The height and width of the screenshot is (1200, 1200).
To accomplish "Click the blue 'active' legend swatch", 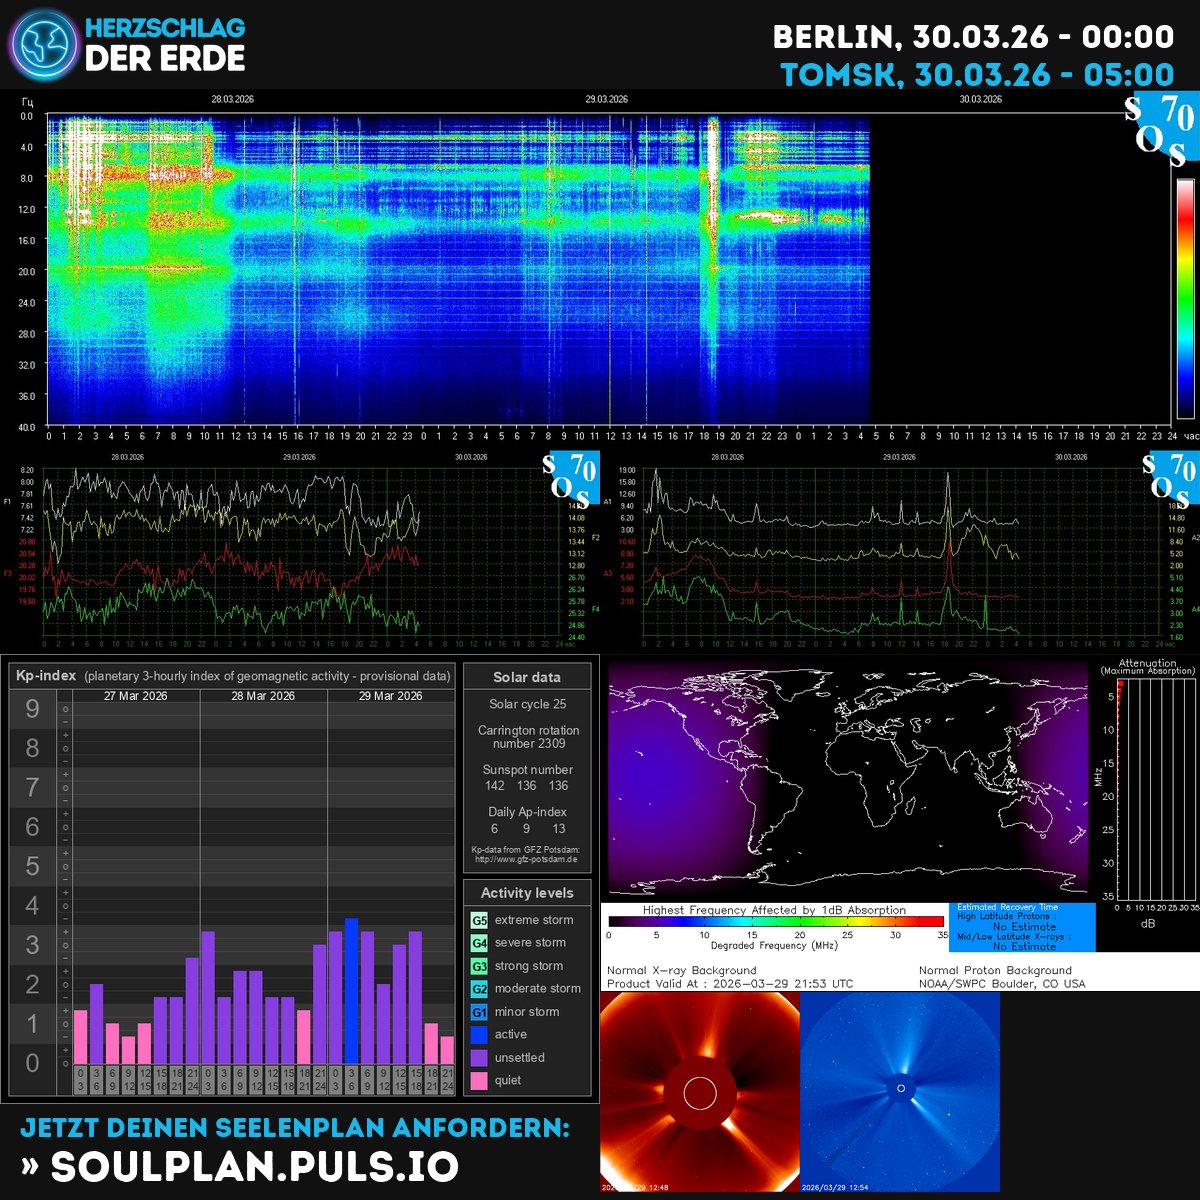I will tap(480, 1035).
